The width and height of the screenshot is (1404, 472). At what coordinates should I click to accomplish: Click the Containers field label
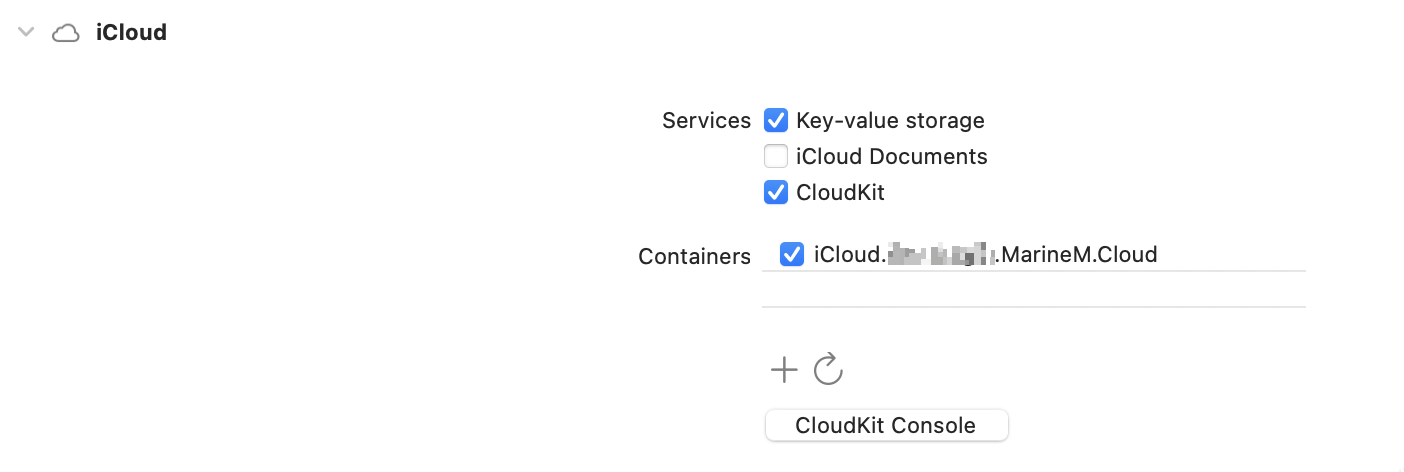coord(694,256)
